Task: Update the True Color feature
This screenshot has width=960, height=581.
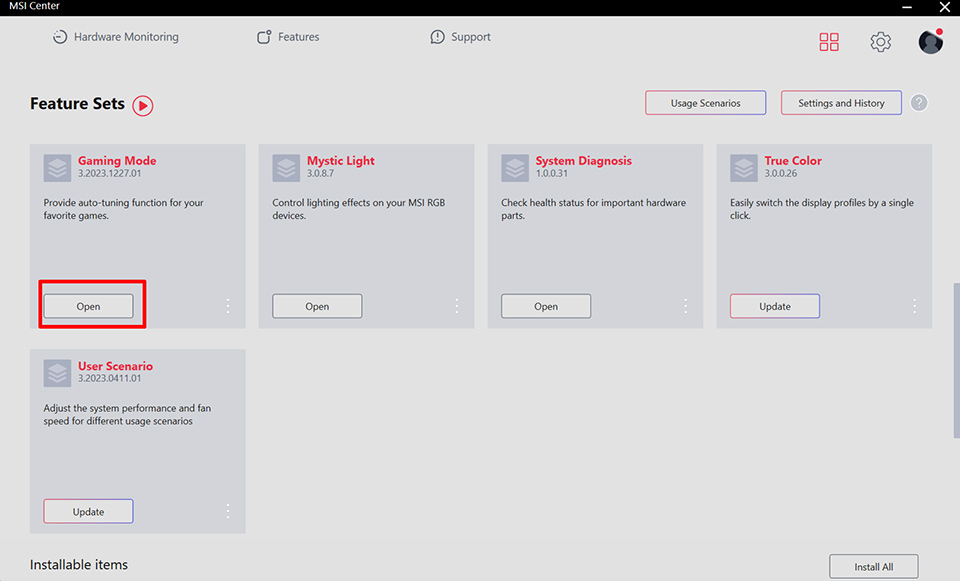Action: [775, 306]
